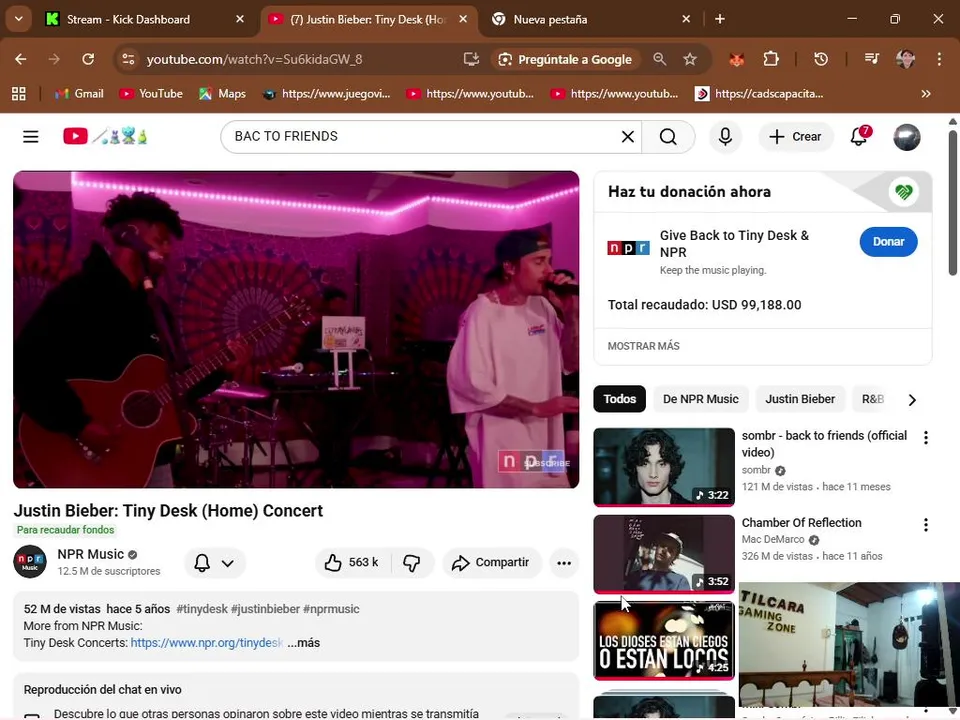Open NPR Music channel avatar

30,561
